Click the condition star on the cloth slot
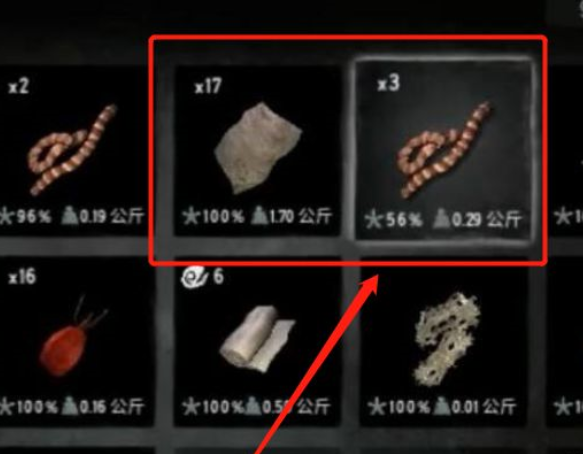Viewport: 583px width, 454px height. coord(191,216)
